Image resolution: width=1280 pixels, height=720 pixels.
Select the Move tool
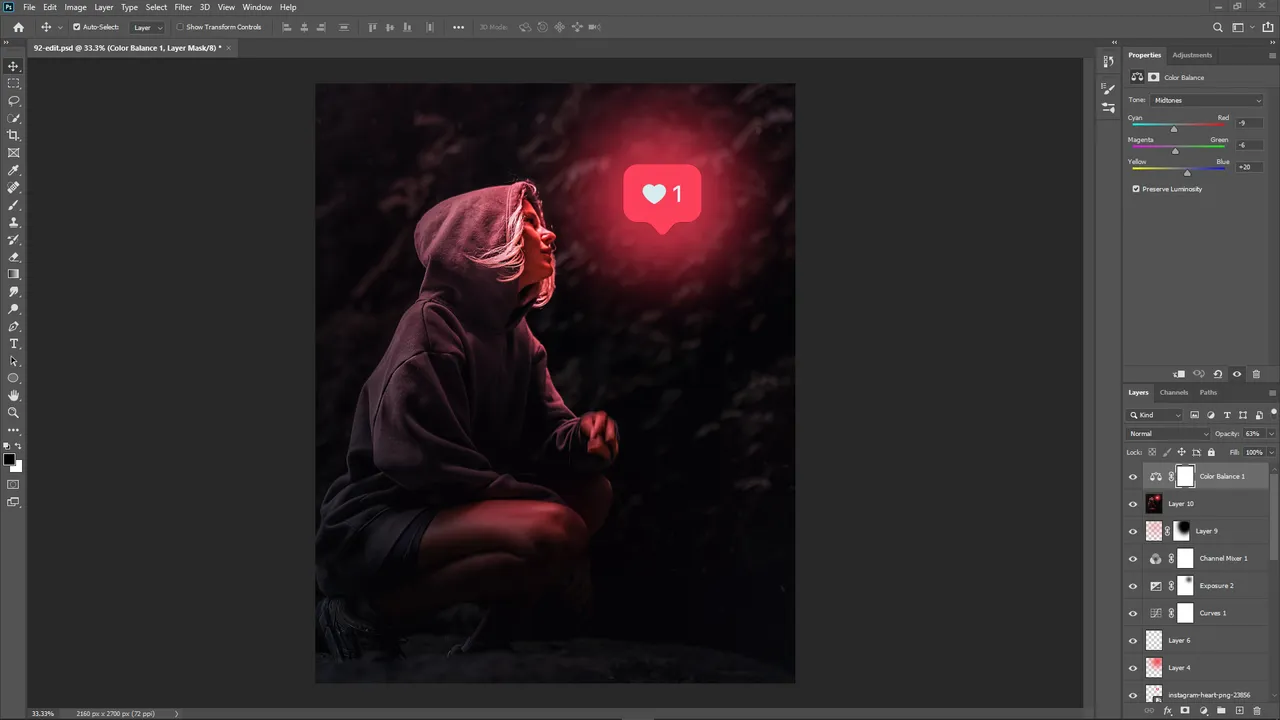click(x=13, y=66)
